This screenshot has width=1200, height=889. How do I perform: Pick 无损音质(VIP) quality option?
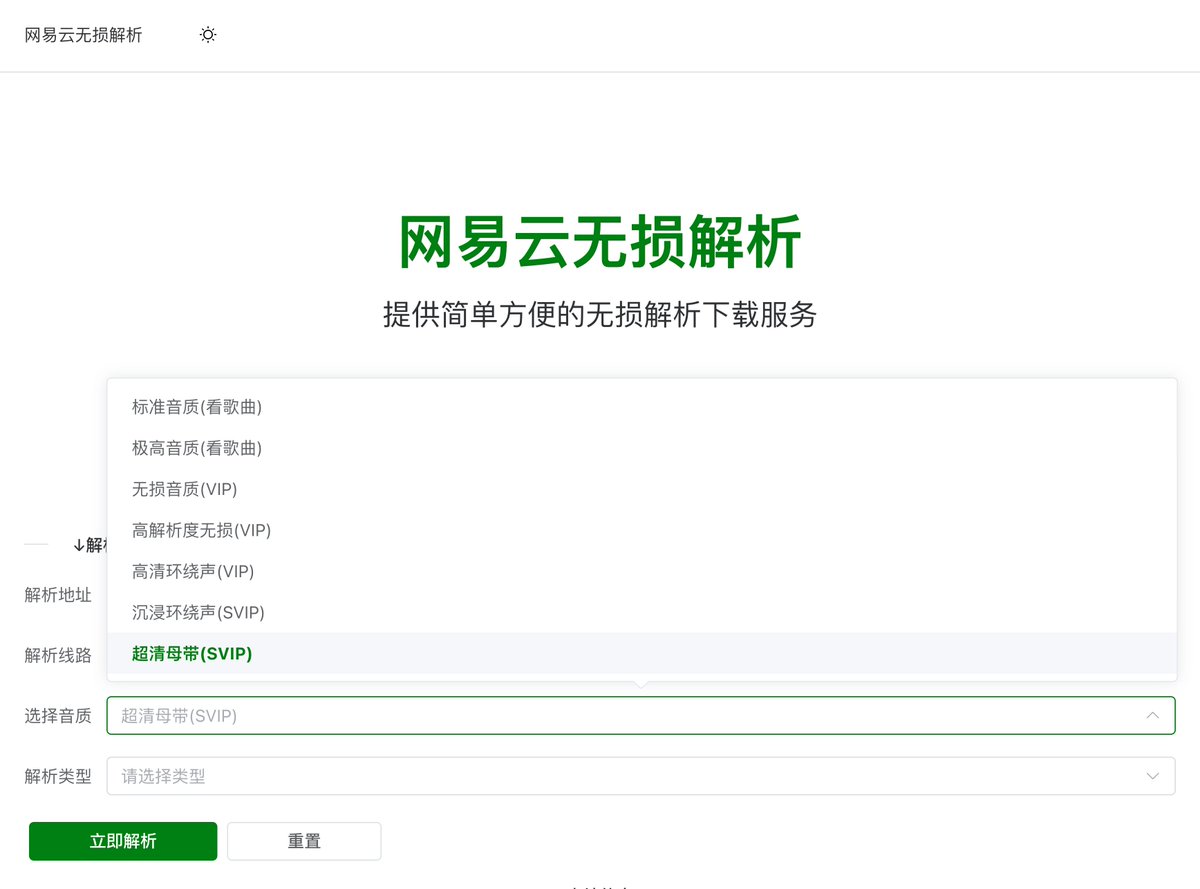coord(641,489)
